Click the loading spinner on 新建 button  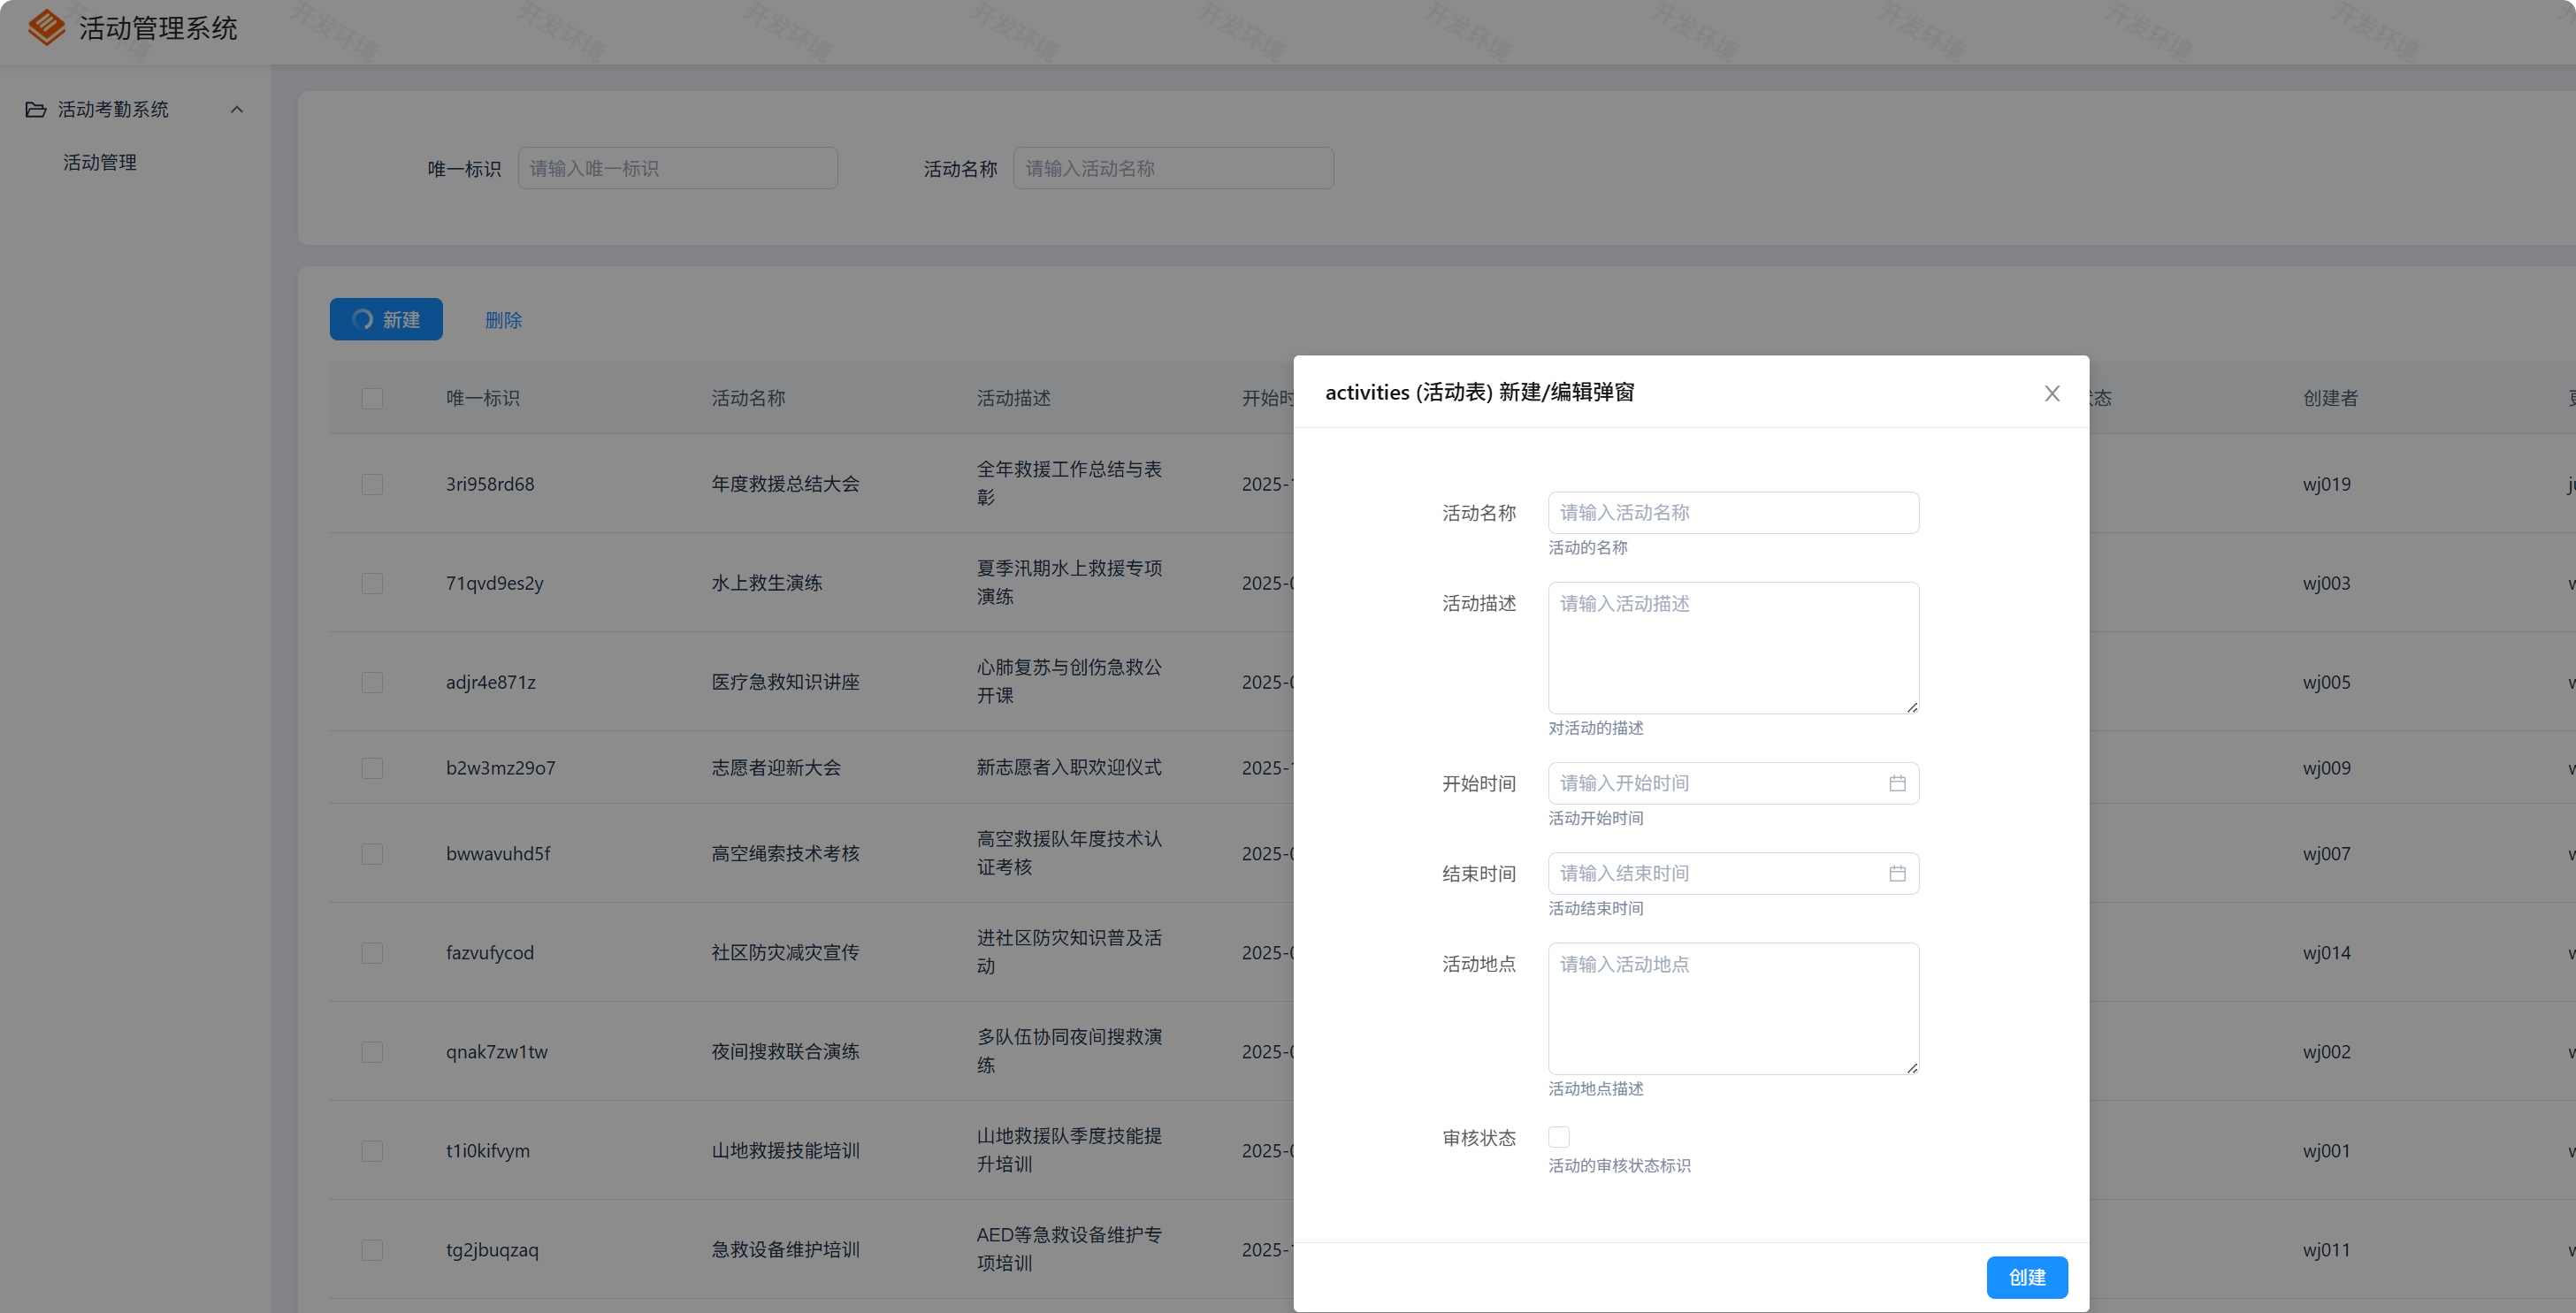click(363, 319)
